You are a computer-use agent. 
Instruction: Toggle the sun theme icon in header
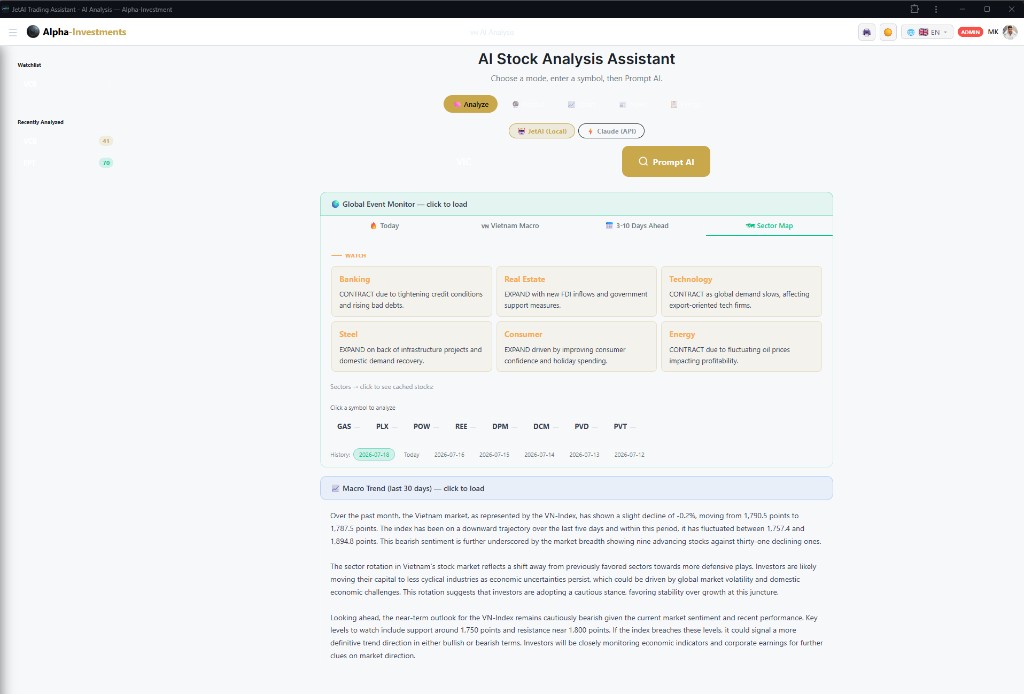888,32
